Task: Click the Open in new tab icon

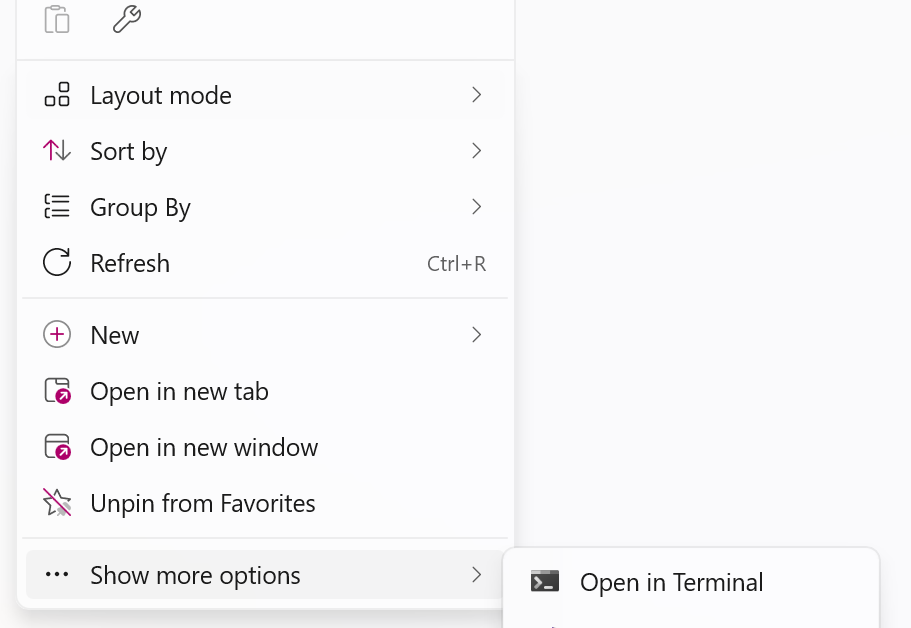Action: [x=57, y=391]
